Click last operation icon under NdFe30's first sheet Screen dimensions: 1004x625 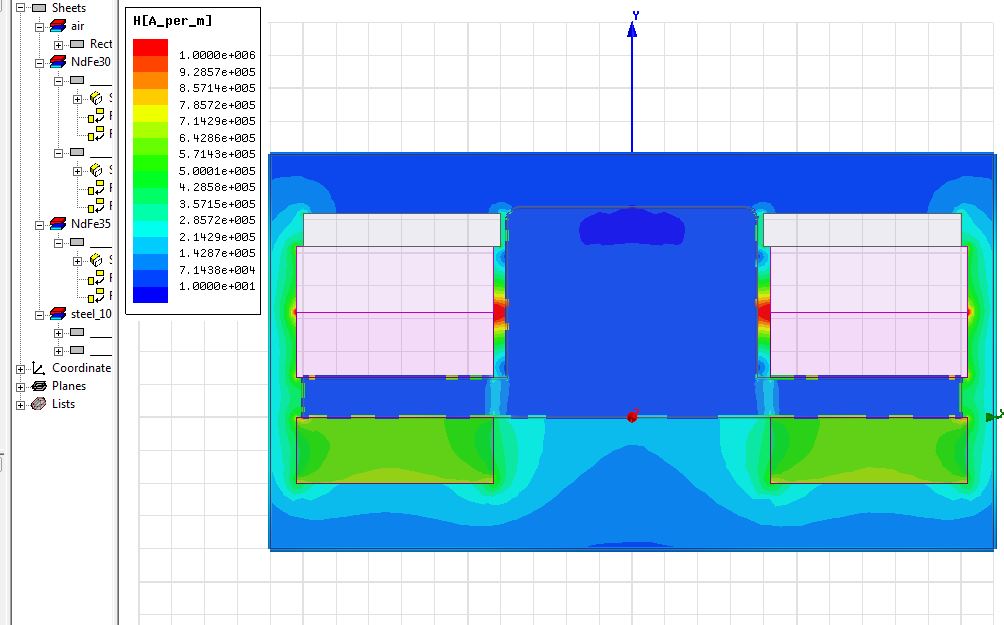pyautogui.click(x=96, y=134)
